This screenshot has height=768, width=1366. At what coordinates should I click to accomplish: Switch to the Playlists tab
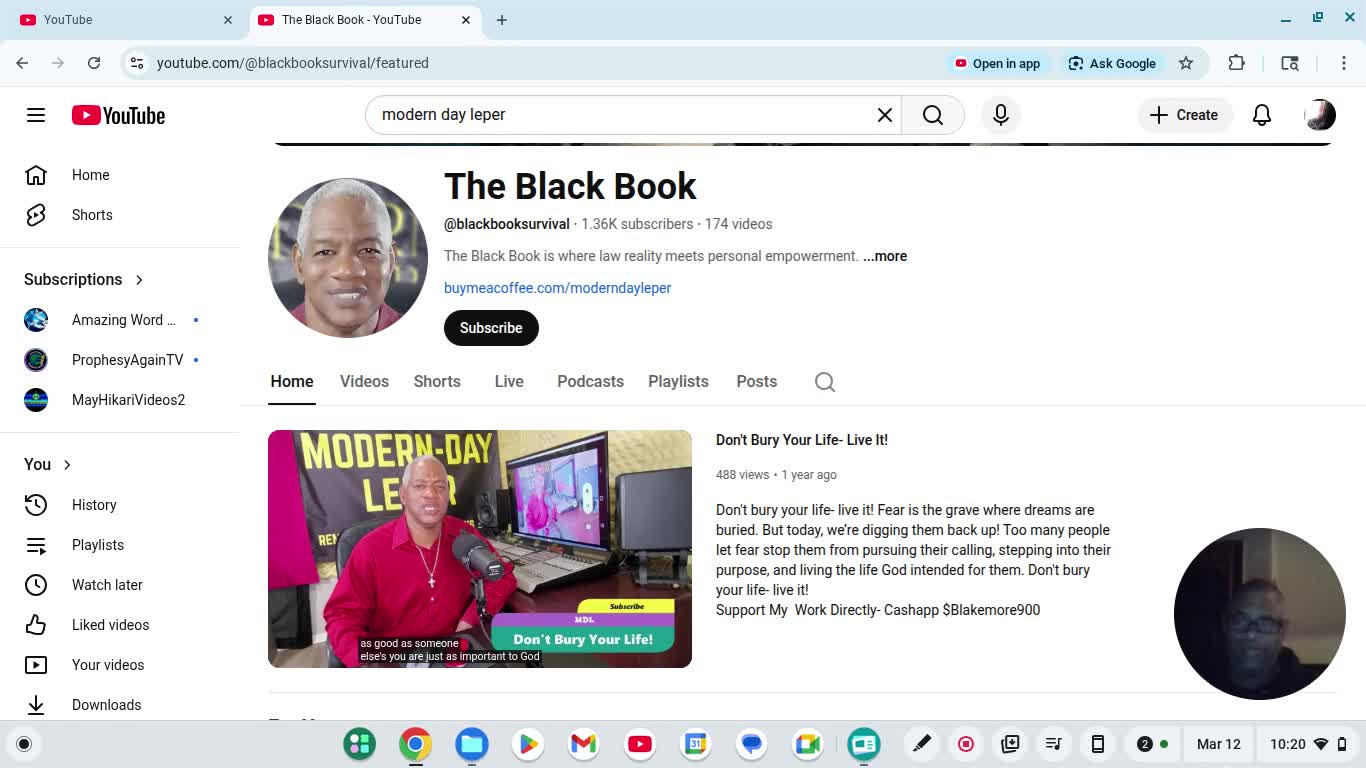pyautogui.click(x=677, y=382)
